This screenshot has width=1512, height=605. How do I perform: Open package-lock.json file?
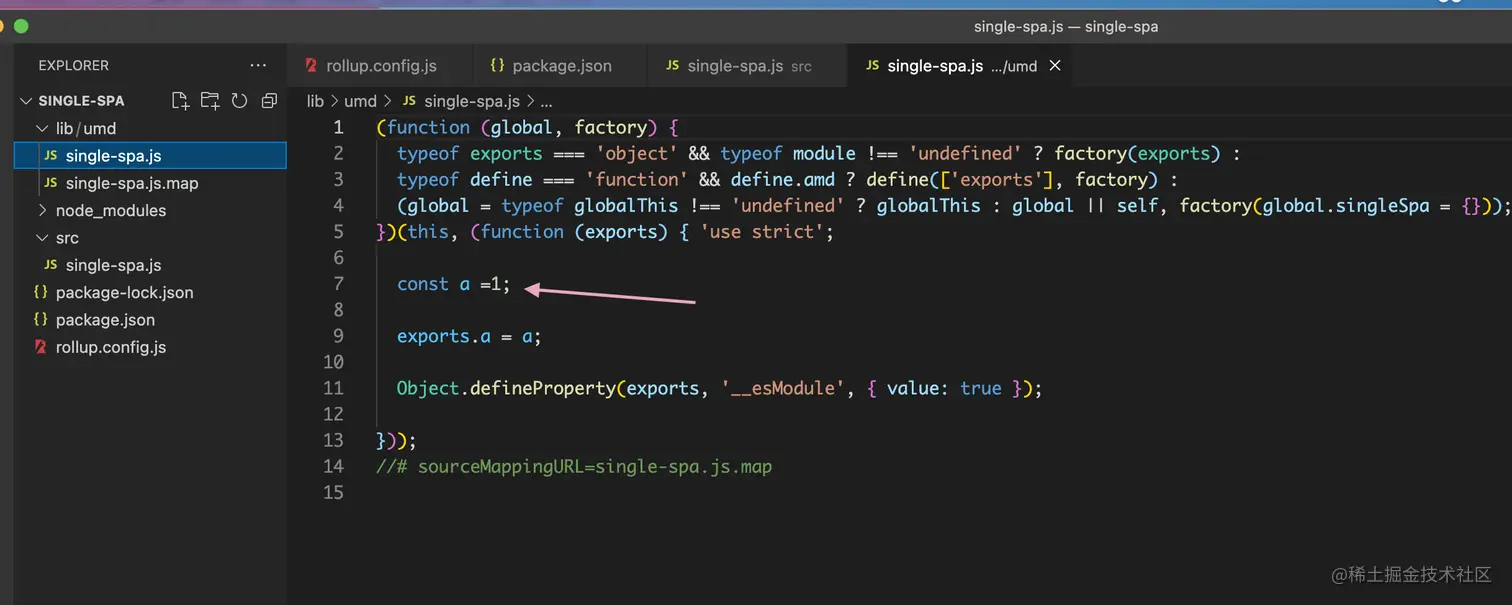tap(150, 292)
